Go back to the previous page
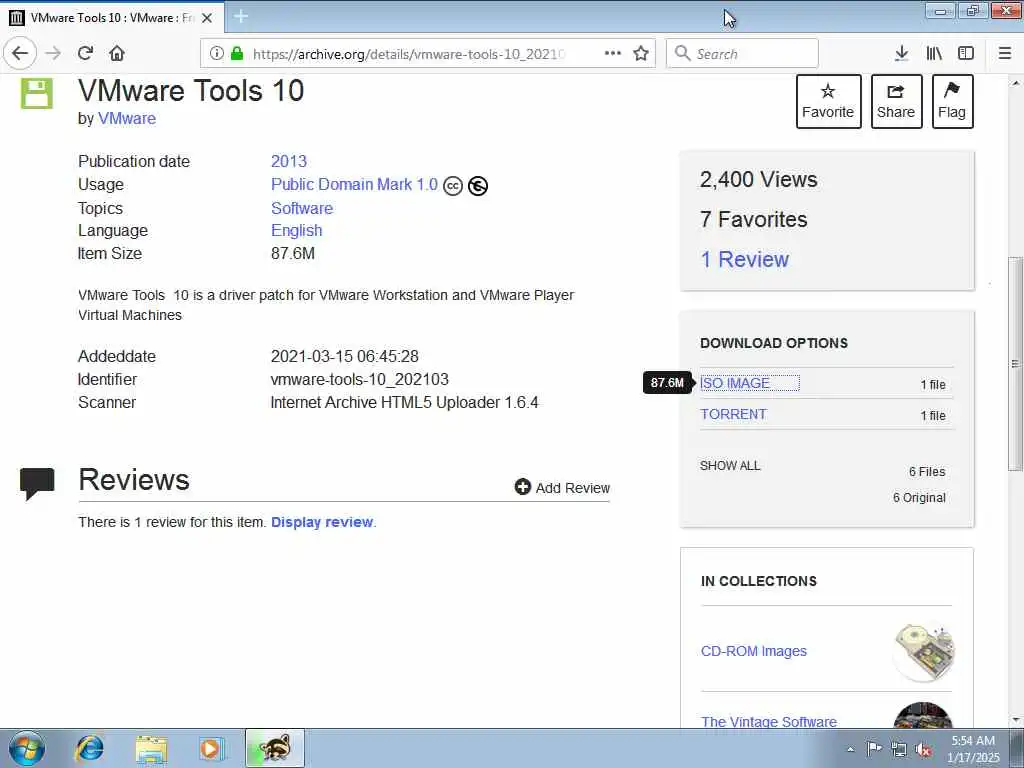Image resolution: width=1024 pixels, height=768 pixels. click(x=20, y=54)
